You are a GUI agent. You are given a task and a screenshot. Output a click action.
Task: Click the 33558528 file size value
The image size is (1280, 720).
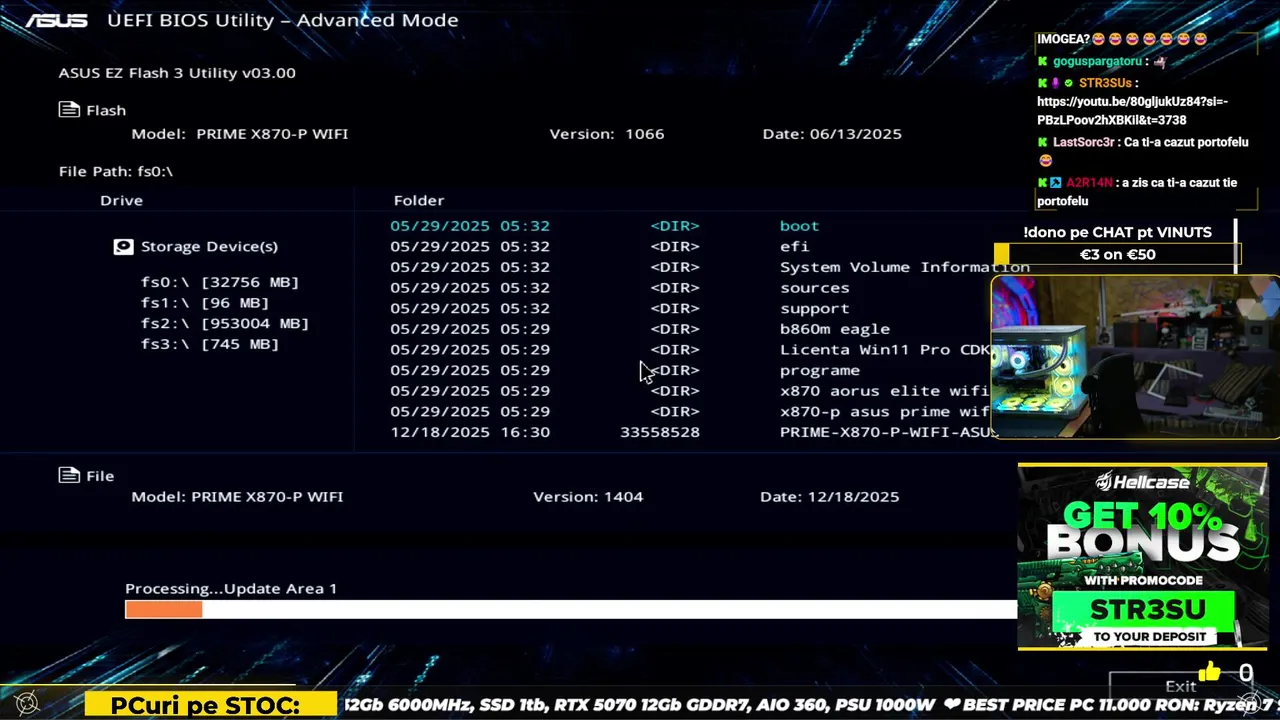660,432
